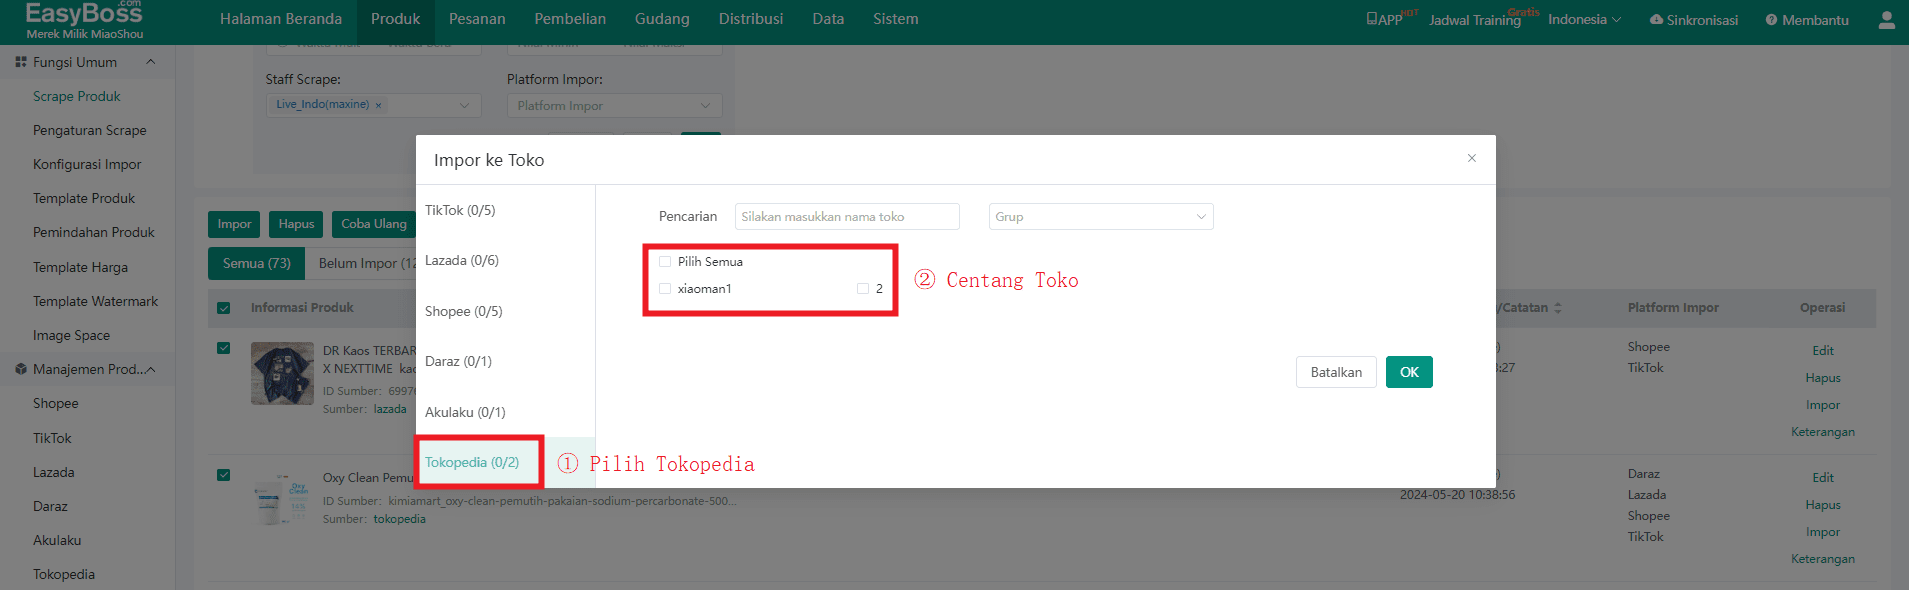The height and width of the screenshot is (590, 1909).
Task: Remove Live_Indo(maxine) tag from Staff Scrape
Action: tap(378, 105)
